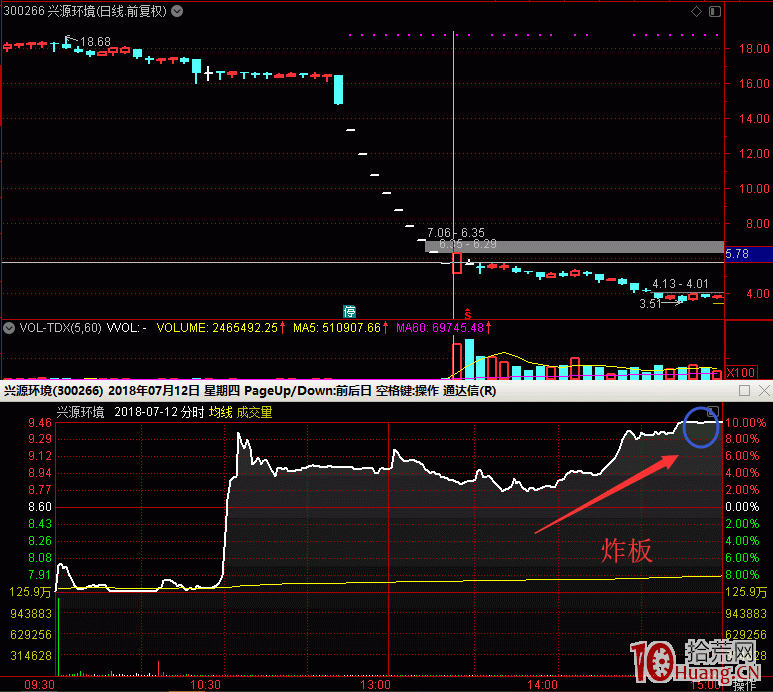773x692 pixels.
Task: Click the 4.13 - 4.01 gap annotation
Action: click(680, 284)
